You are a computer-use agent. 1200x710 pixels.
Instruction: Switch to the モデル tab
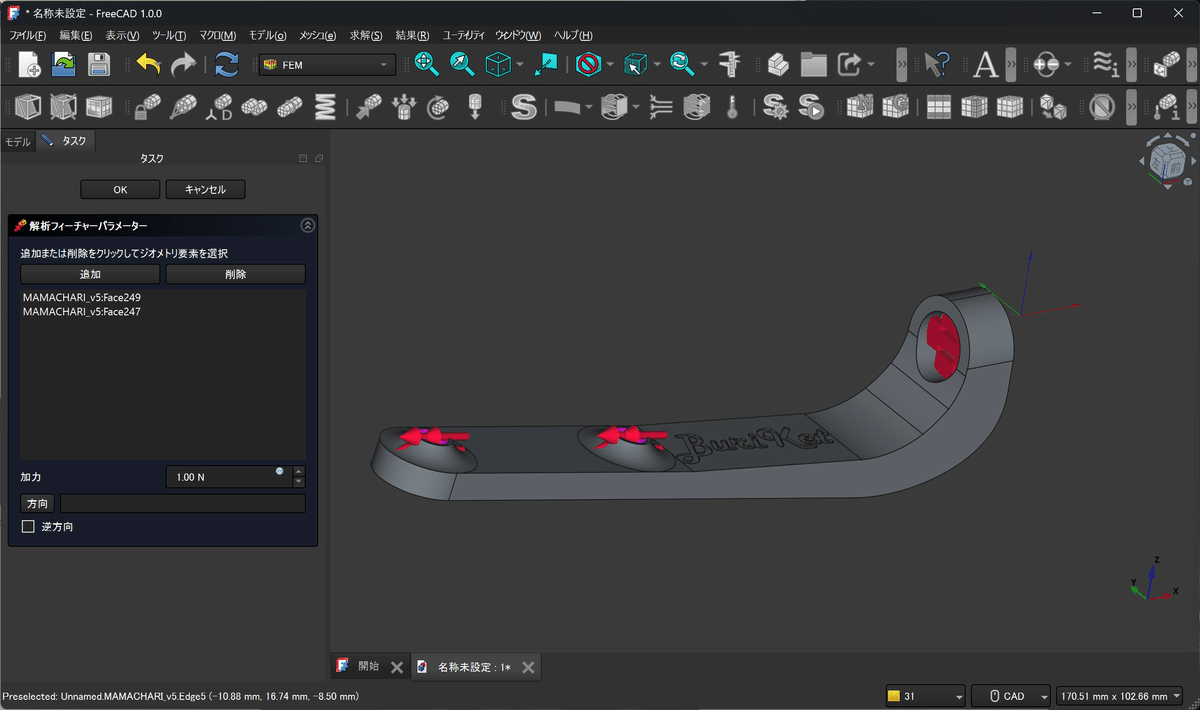[x=18, y=141]
